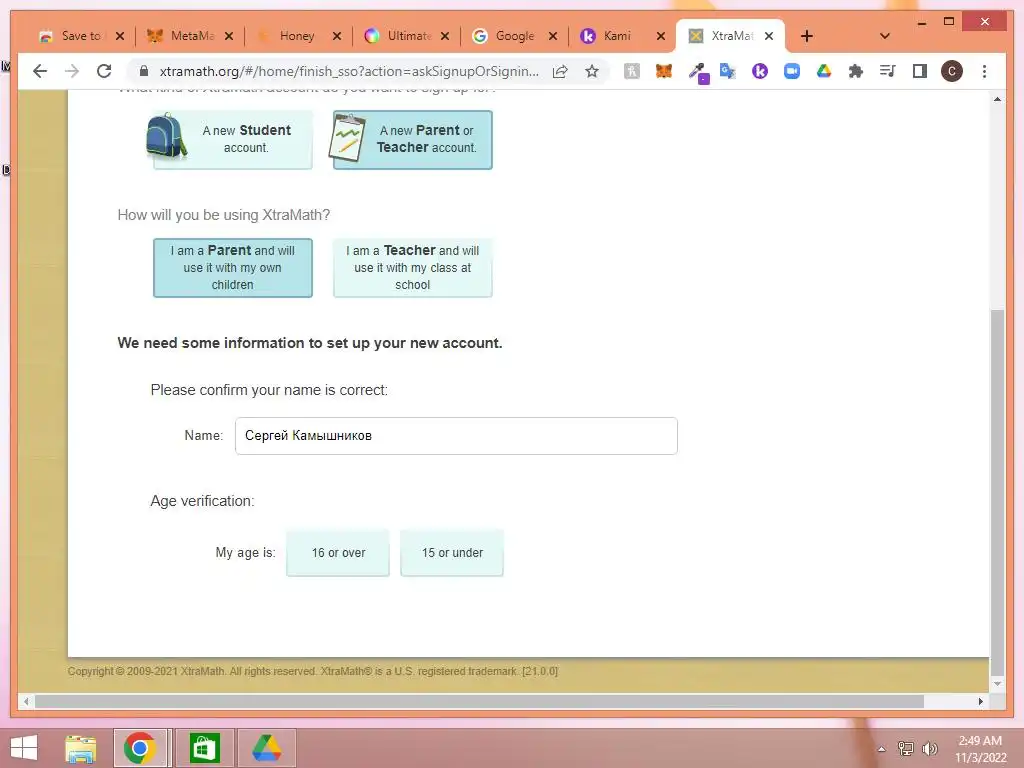Screen dimensions: 1024x768
Task: Select age 15 or under
Action: pyautogui.click(x=452, y=552)
